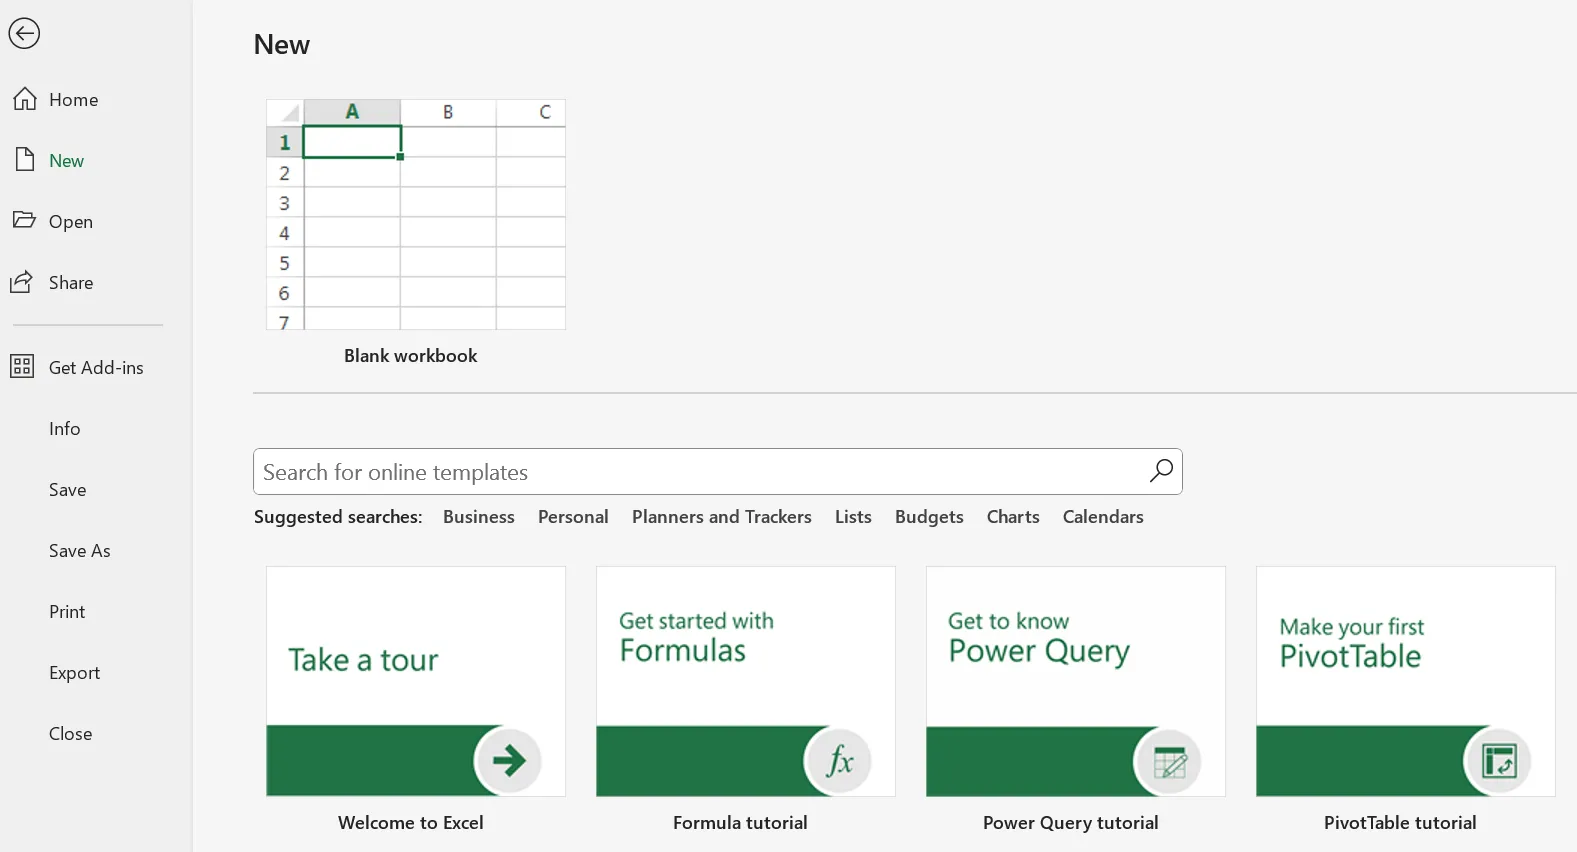1577x852 pixels.
Task: Click the New page icon
Action: point(25,160)
